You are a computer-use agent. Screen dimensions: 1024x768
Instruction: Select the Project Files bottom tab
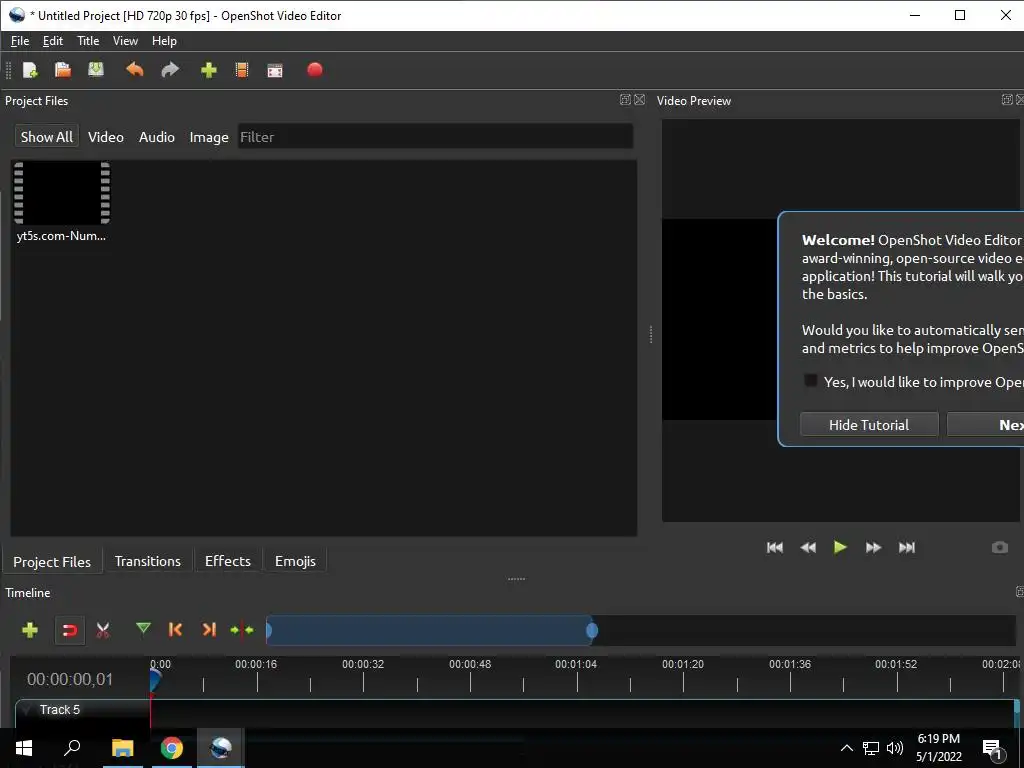[x=52, y=562]
